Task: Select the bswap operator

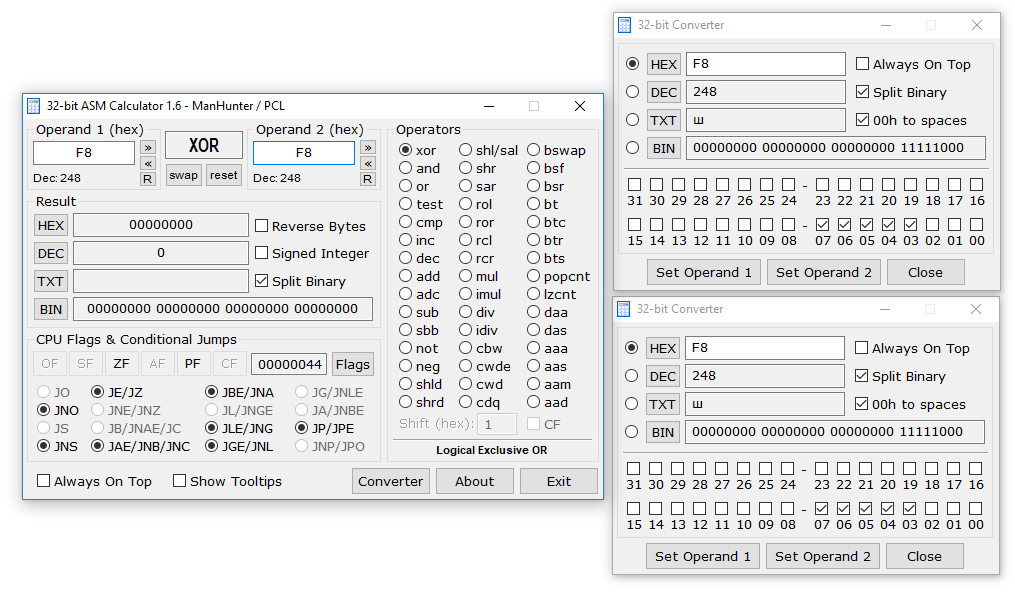Action: coord(534,150)
